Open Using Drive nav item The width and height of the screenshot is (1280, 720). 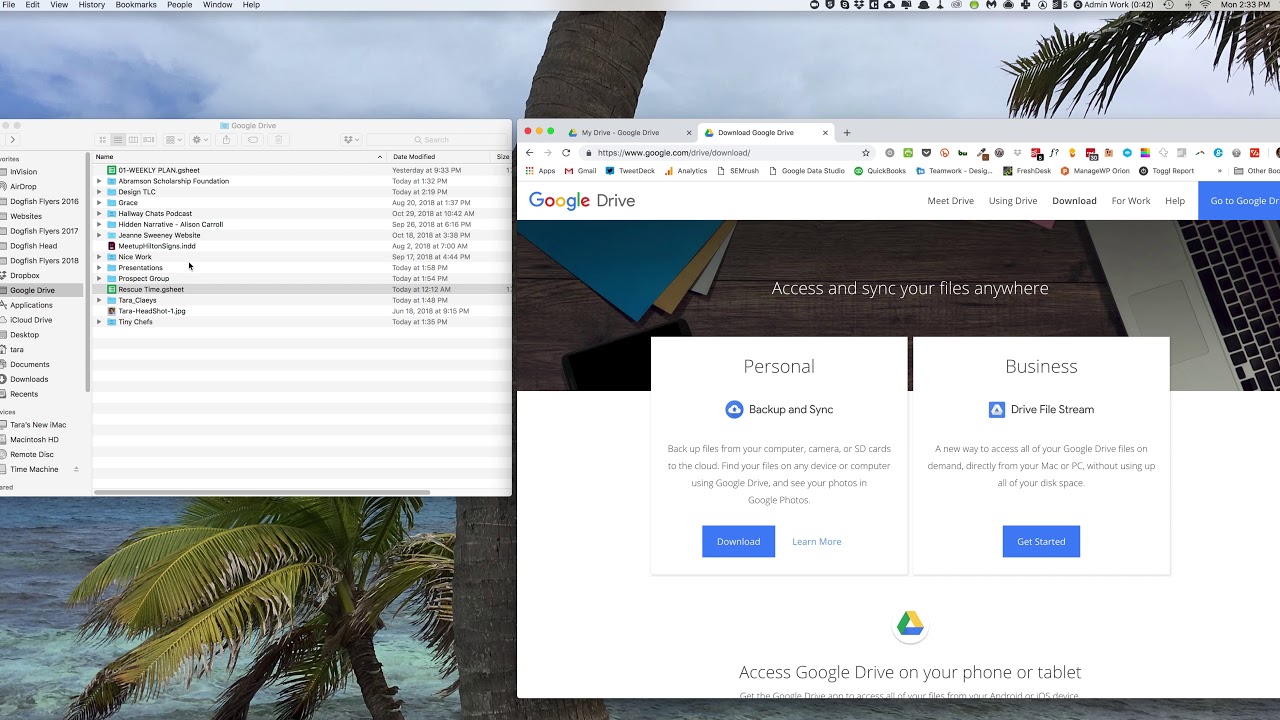click(x=1013, y=201)
